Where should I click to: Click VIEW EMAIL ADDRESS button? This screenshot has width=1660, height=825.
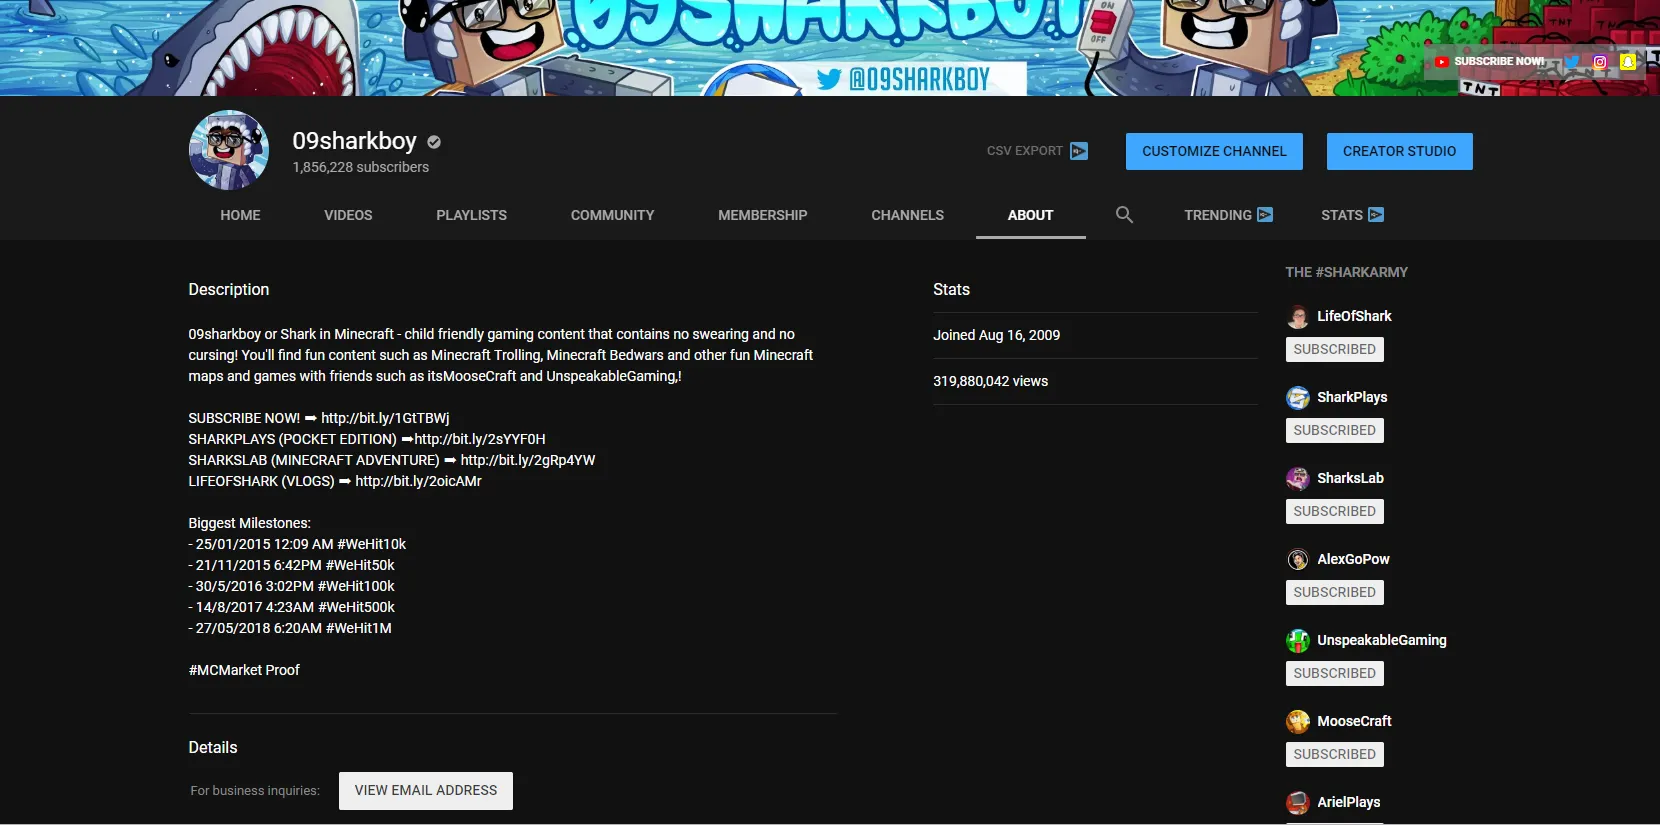(426, 791)
